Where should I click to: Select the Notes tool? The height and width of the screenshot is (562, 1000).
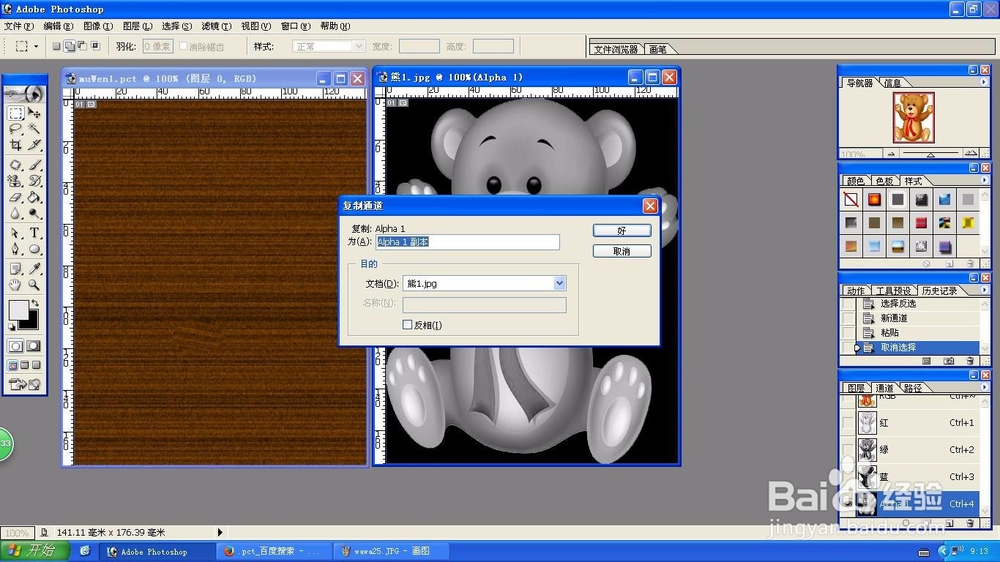coord(16,269)
